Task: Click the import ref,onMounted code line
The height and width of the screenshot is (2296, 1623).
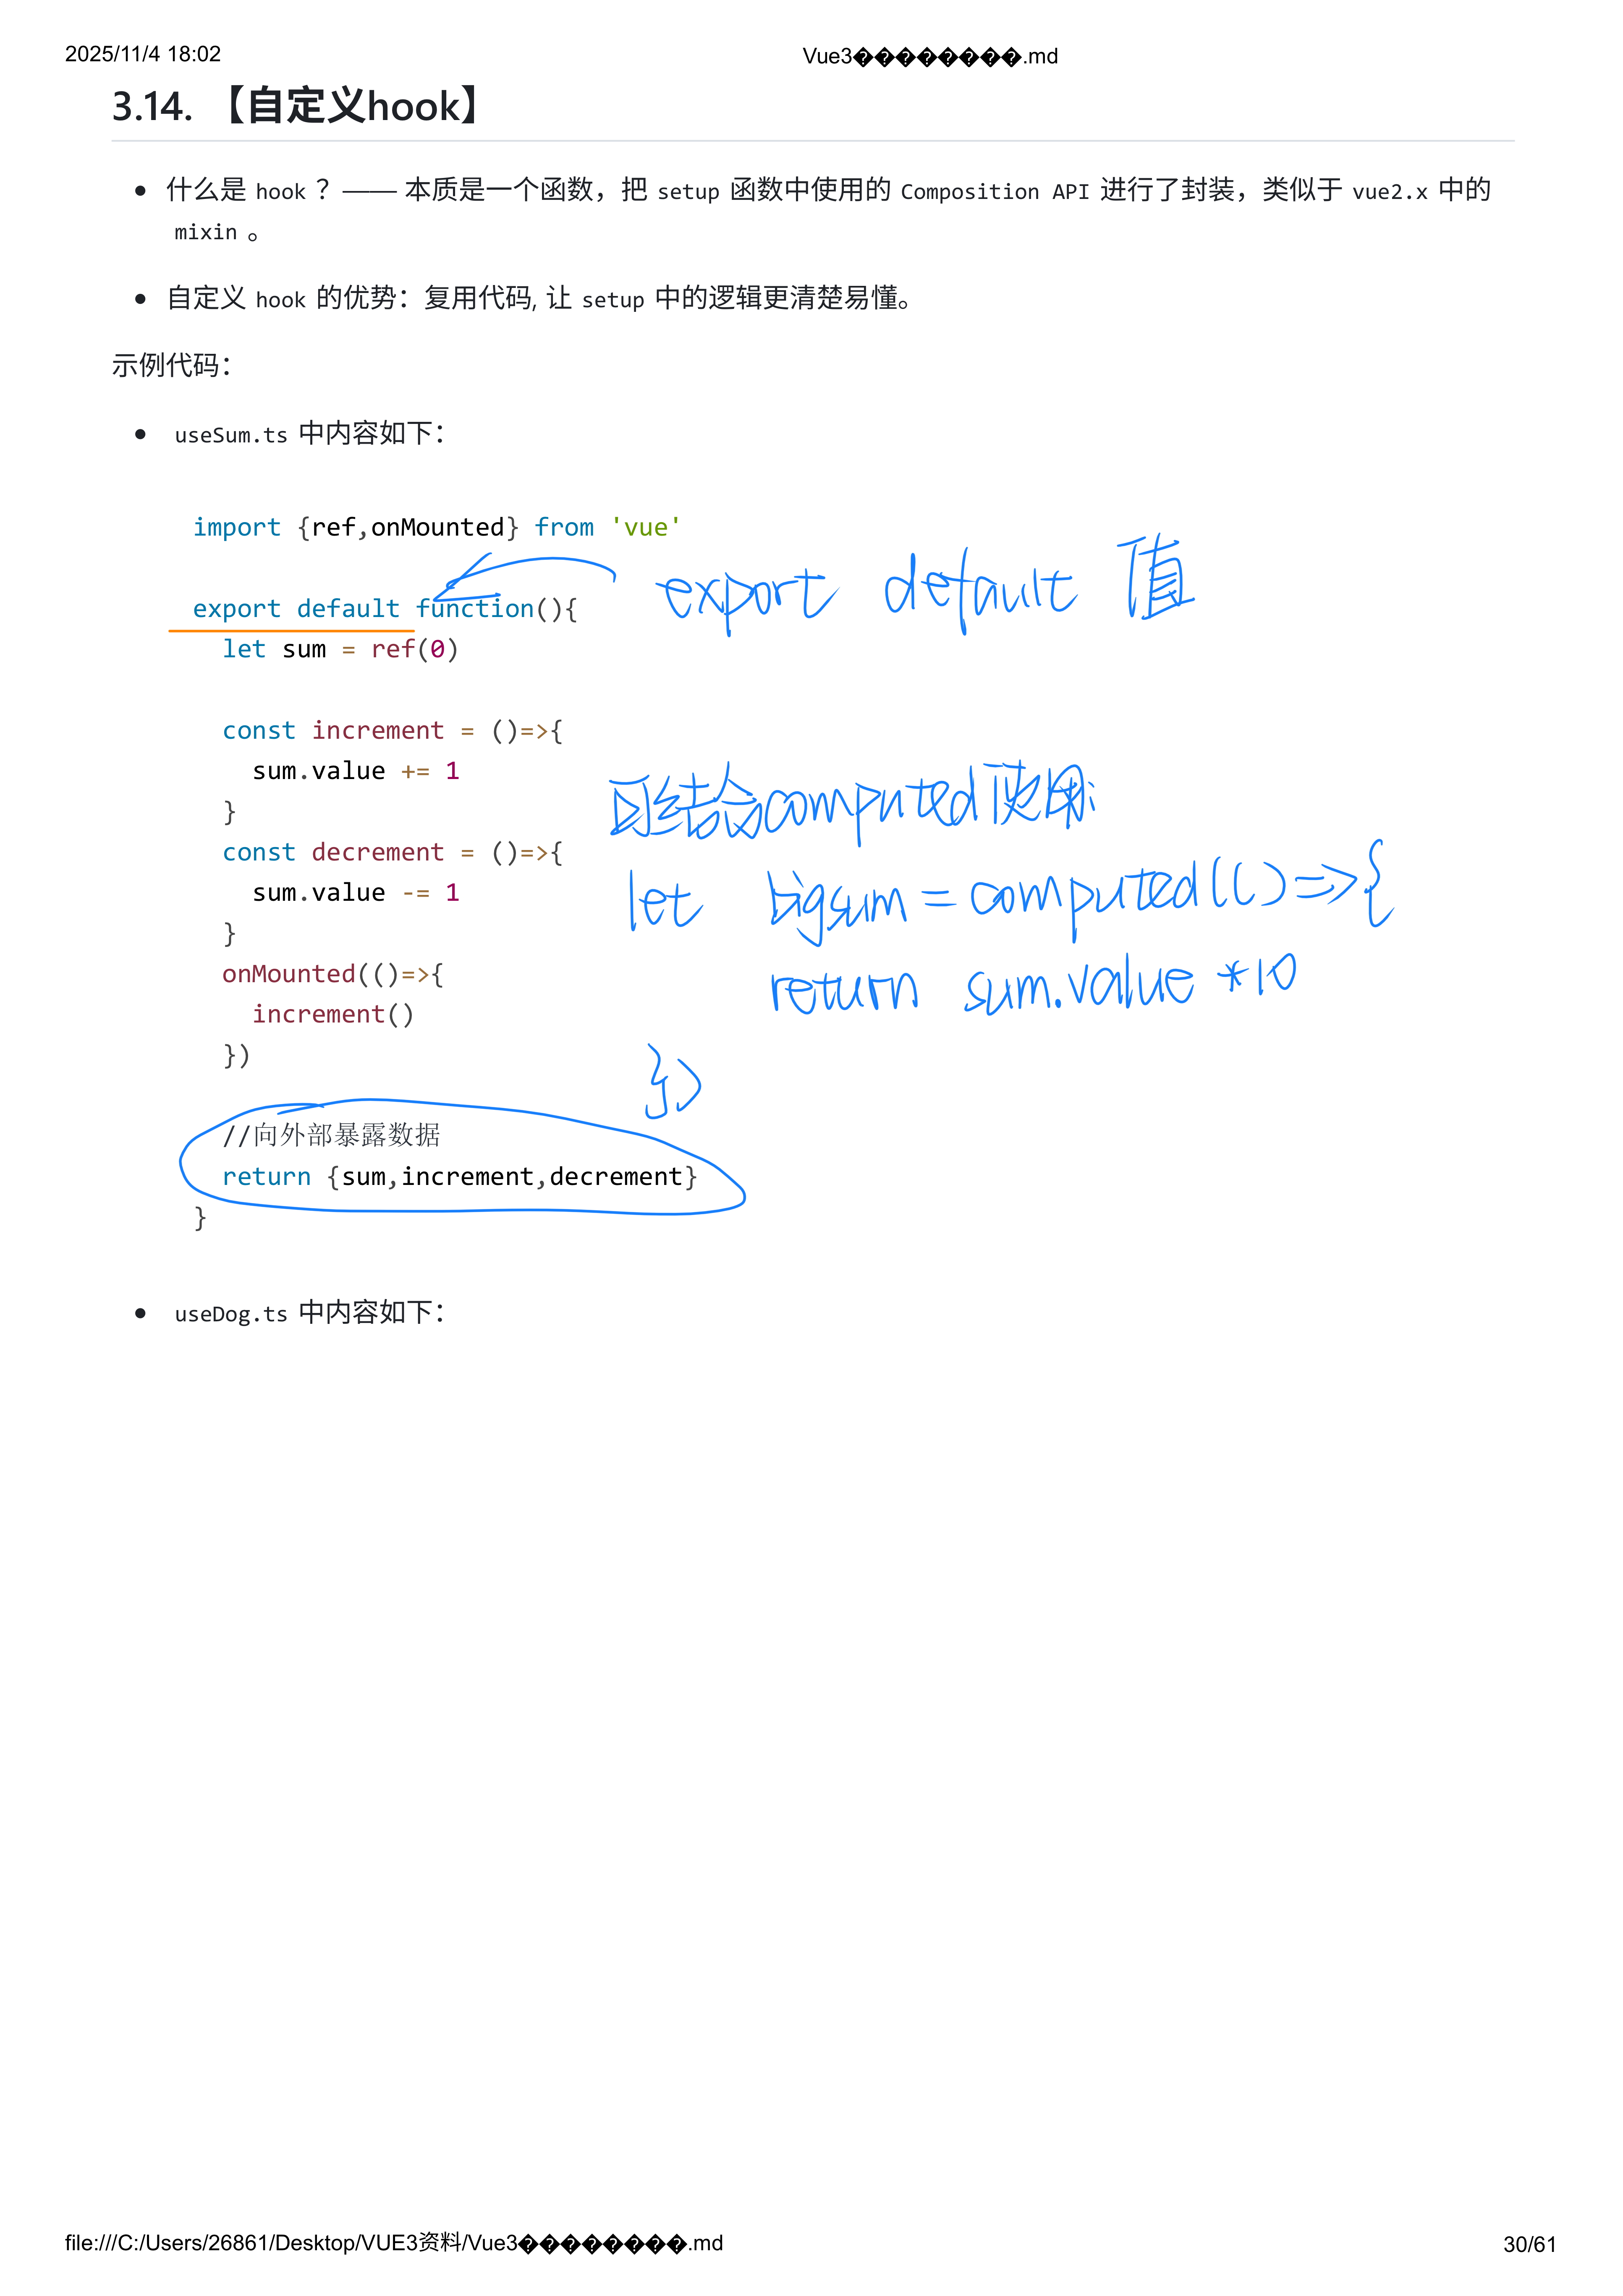Action: tap(436, 527)
